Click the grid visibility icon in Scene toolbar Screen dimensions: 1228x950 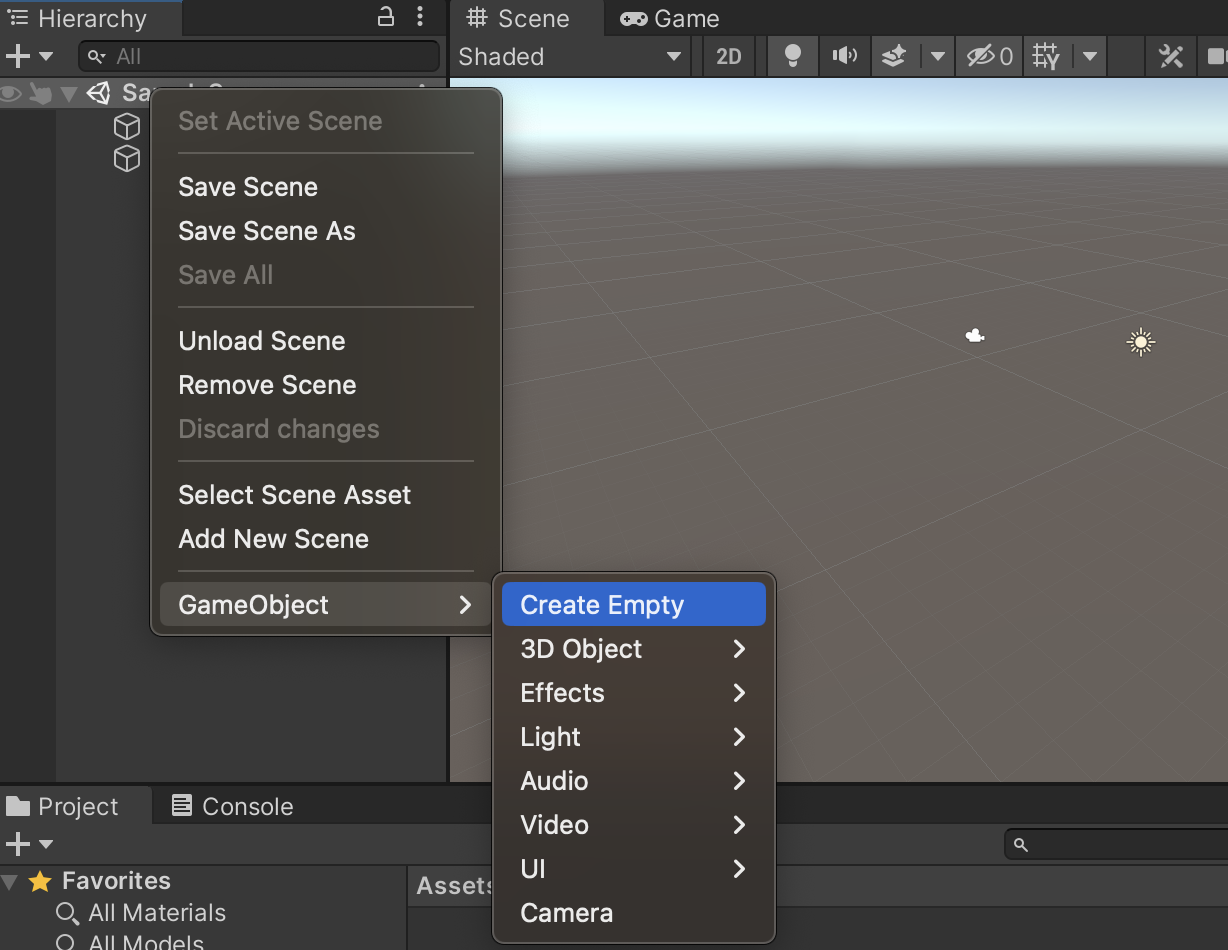click(x=1046, y=56)
